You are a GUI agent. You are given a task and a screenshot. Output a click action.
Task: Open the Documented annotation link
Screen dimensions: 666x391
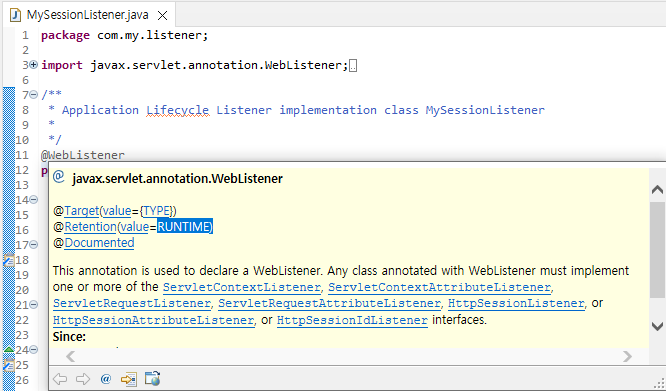pyautogui.click(x=99, y=243)
